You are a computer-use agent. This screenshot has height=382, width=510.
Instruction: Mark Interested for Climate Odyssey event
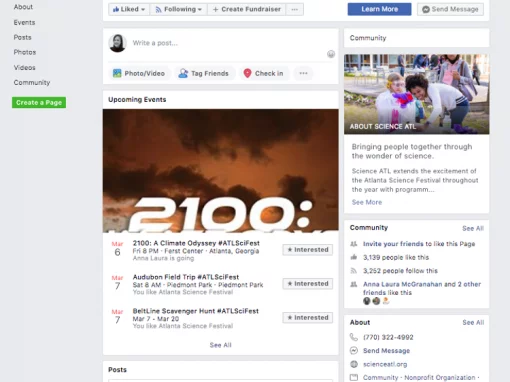pos(308,250)
